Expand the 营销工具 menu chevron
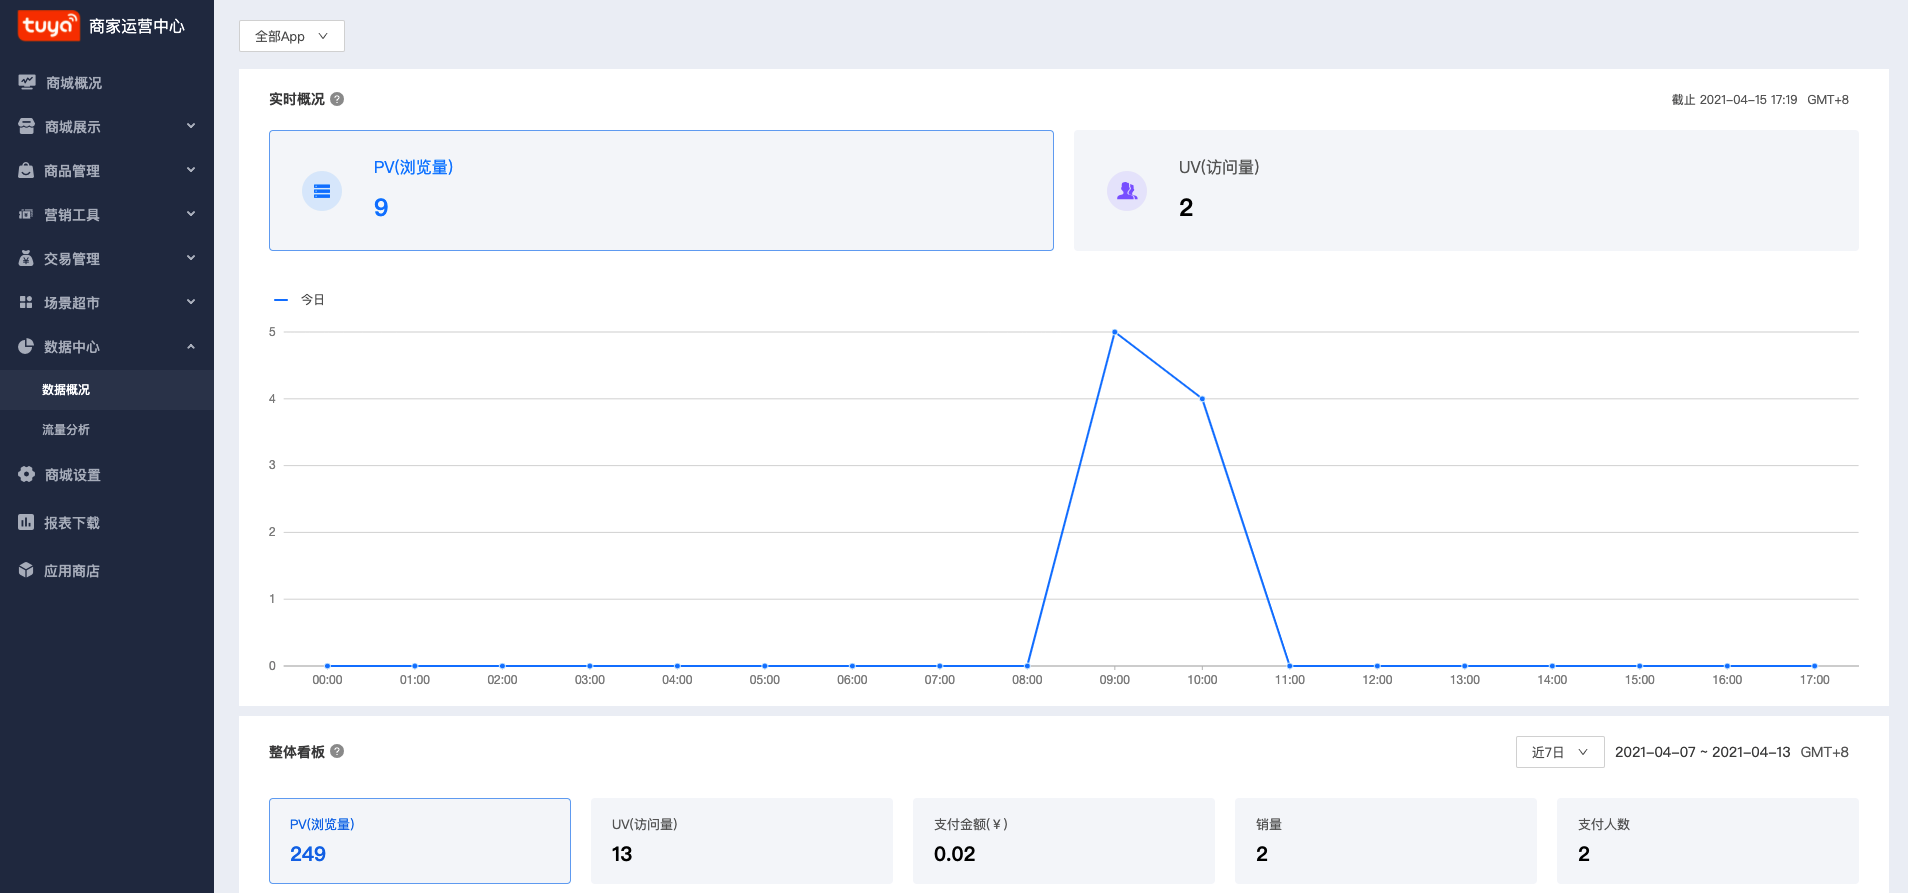This screenshot has height=893, width=1908. tap(191, 214)
